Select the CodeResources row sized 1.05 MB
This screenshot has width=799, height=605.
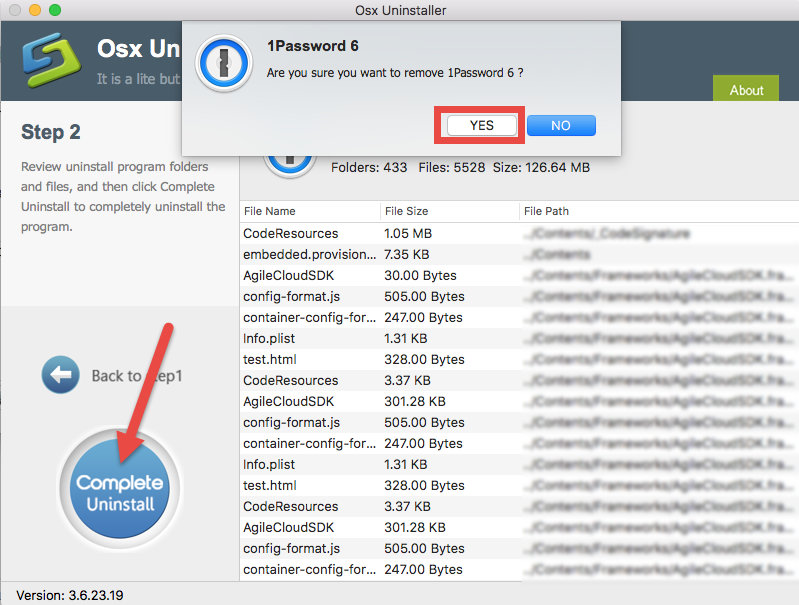[519, 233]
